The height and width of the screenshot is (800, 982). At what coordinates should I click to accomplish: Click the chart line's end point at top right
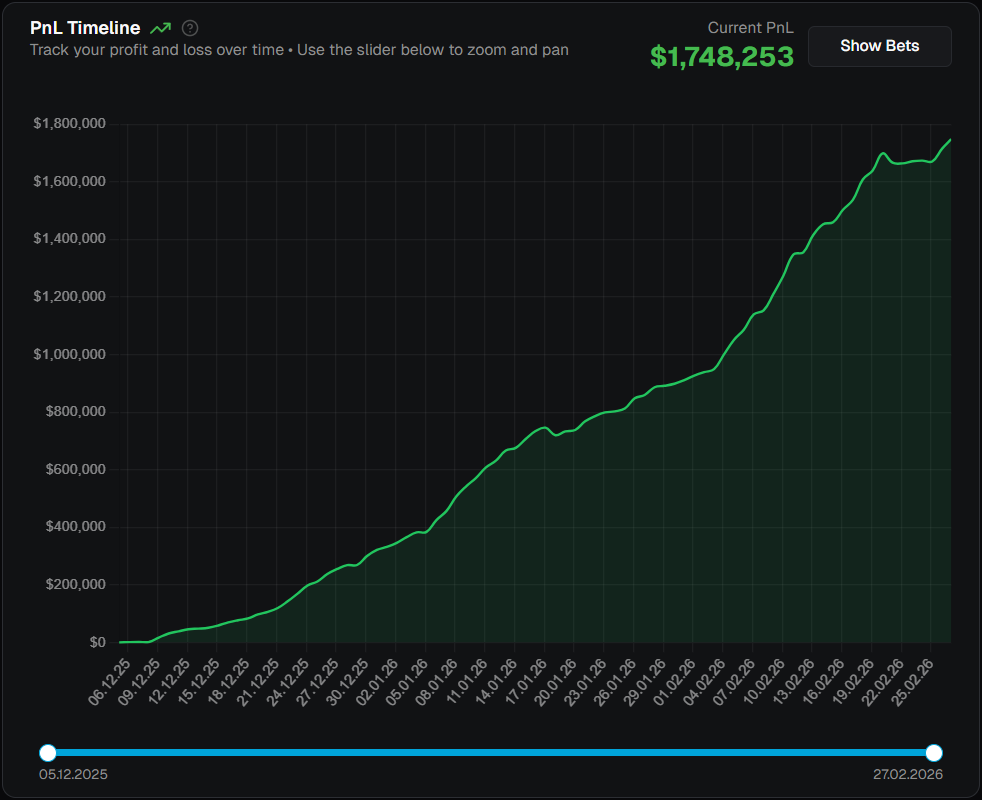(949, 140)
